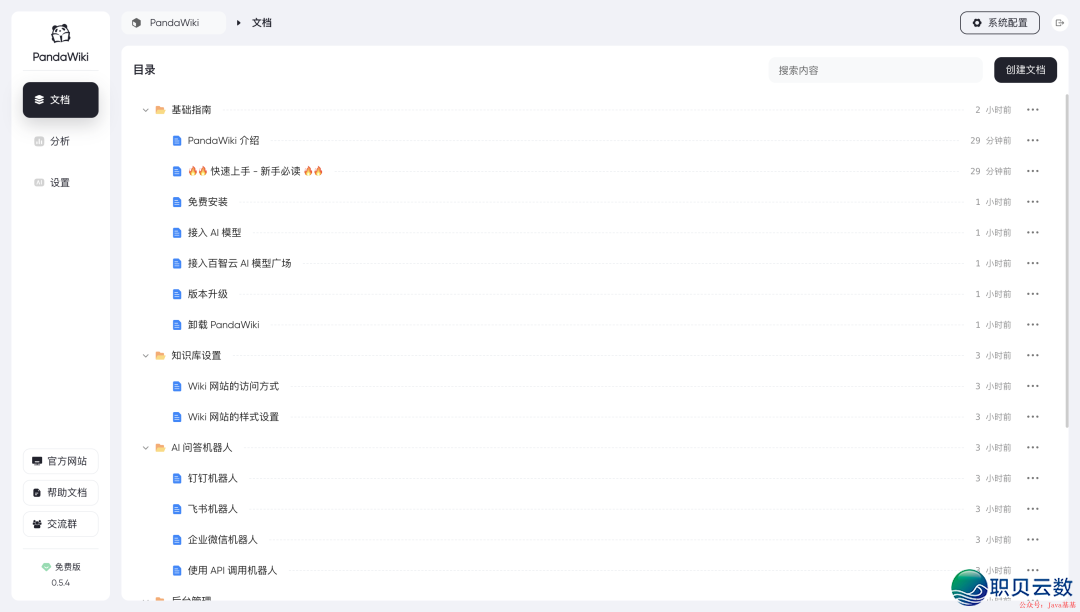Open more options for Wiki 网站的样式设置
Viewport: 1080px width, 612px height.
pyautogui.click(x=1032, y=417)
